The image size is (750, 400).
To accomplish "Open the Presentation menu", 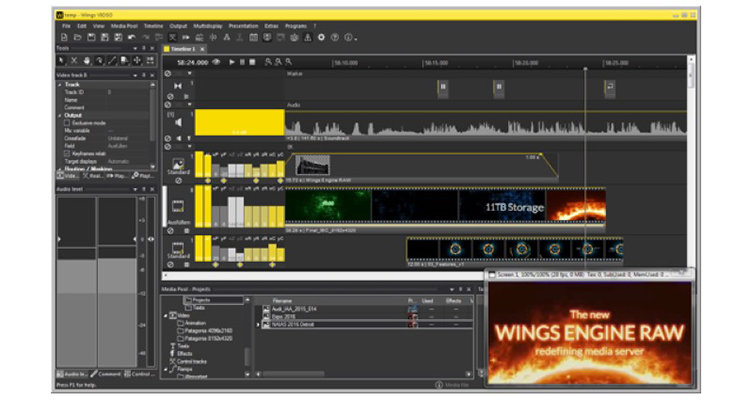I will pyautogui.click(x=243, y=26).
